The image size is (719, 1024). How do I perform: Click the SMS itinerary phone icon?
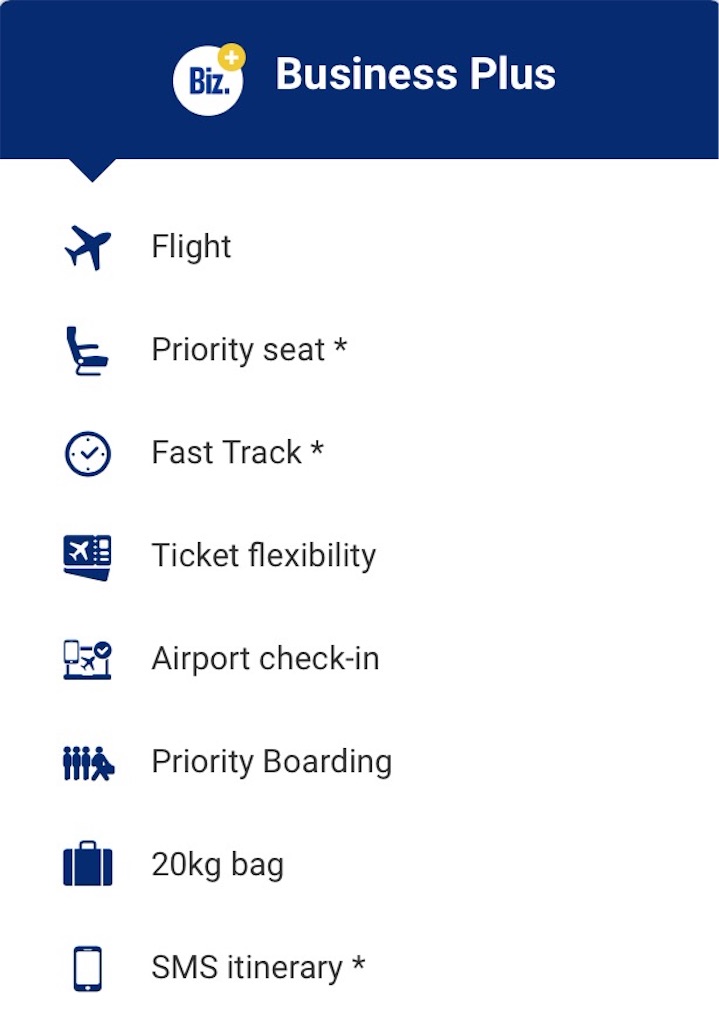88,968
